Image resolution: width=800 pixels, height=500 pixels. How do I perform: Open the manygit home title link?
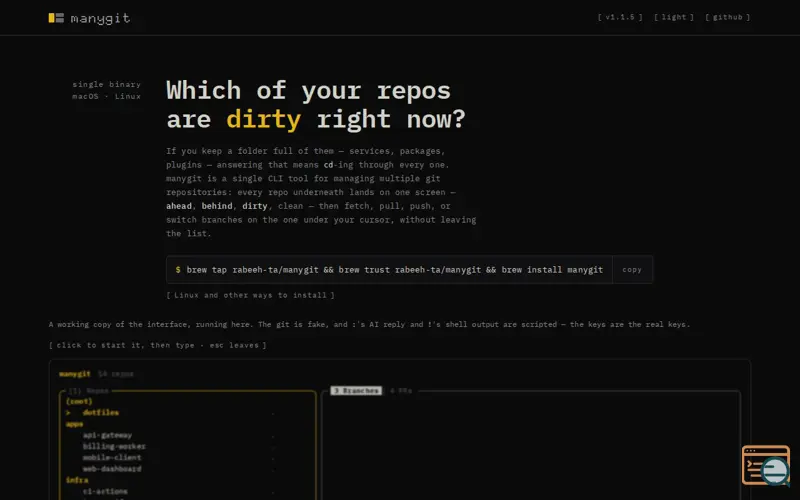coord(101,18)
